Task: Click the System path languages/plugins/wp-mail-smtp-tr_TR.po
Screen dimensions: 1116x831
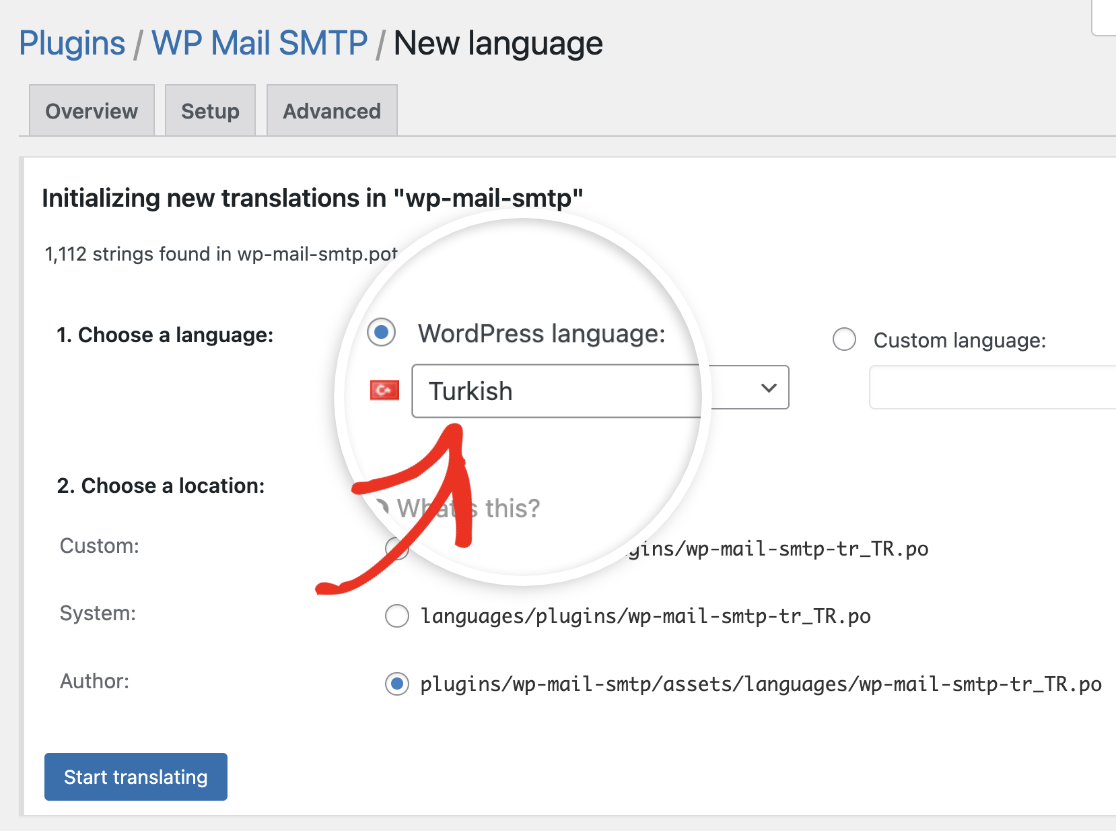Action: point(646,616)
